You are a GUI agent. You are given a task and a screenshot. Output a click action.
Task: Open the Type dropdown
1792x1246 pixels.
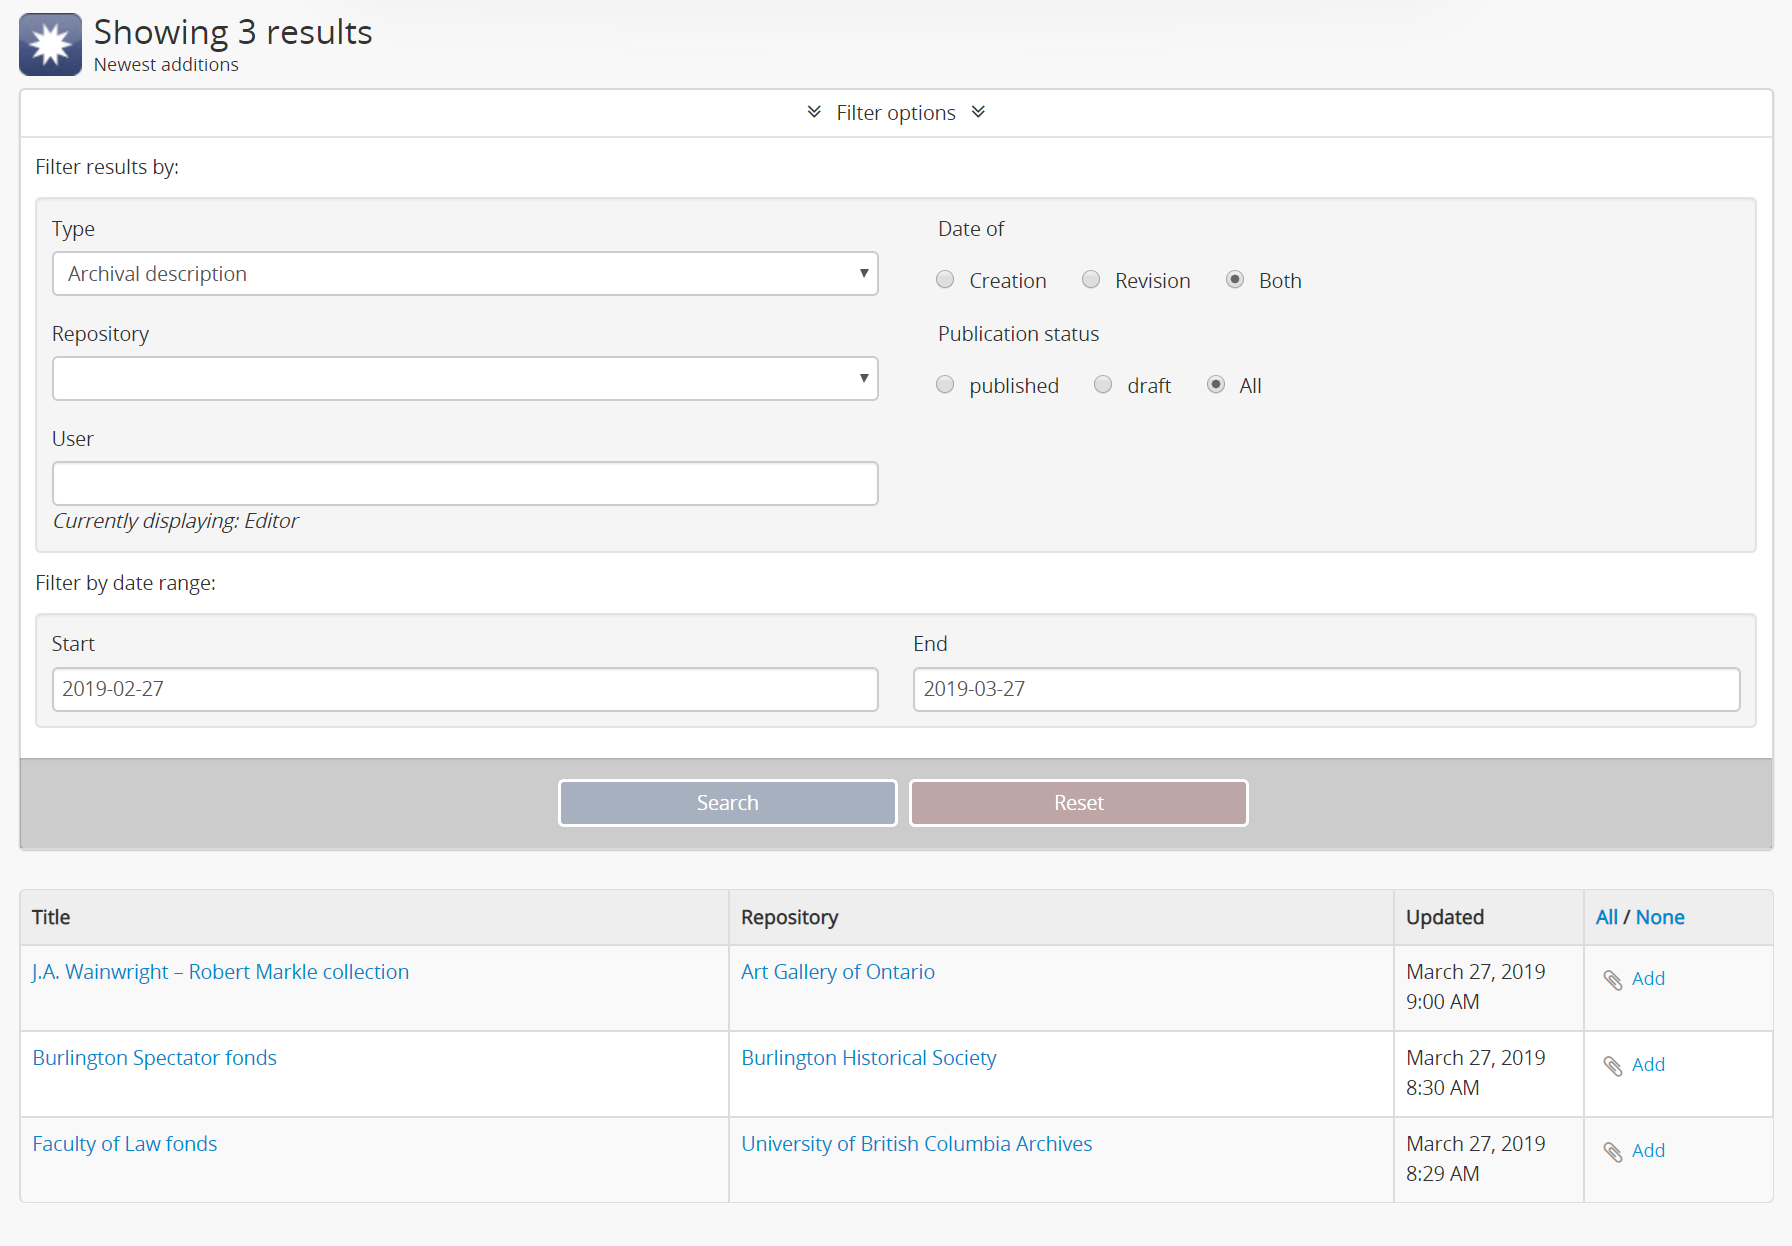465,274
